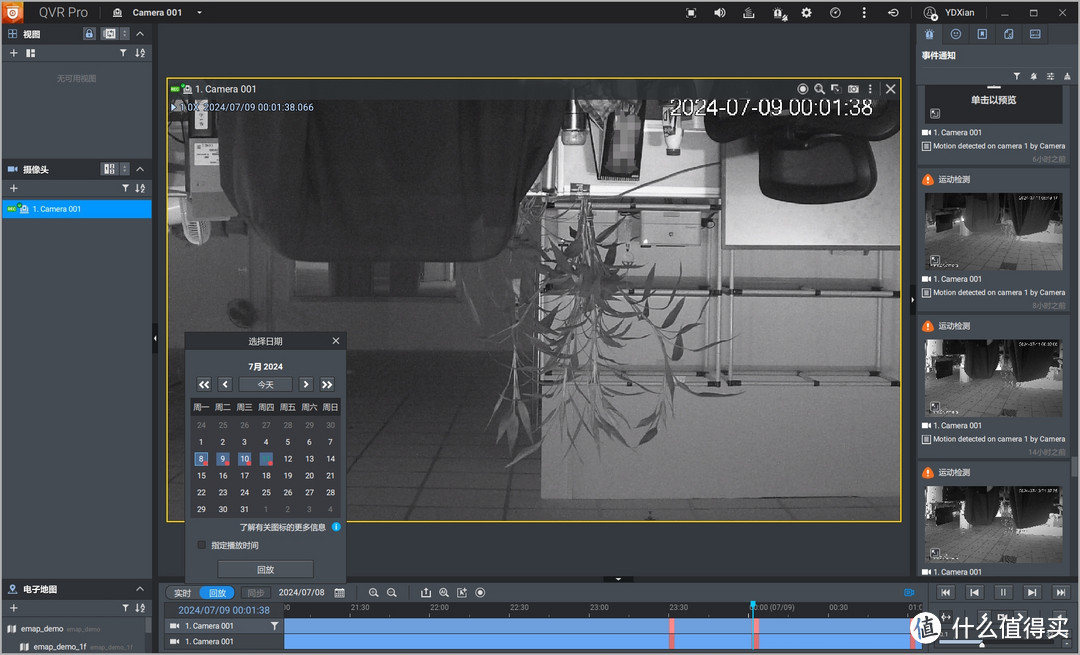Filter event notifications with funnel icon
Image resolution: width=1080 pixels, height=655 pixels.
[1017, 76]
